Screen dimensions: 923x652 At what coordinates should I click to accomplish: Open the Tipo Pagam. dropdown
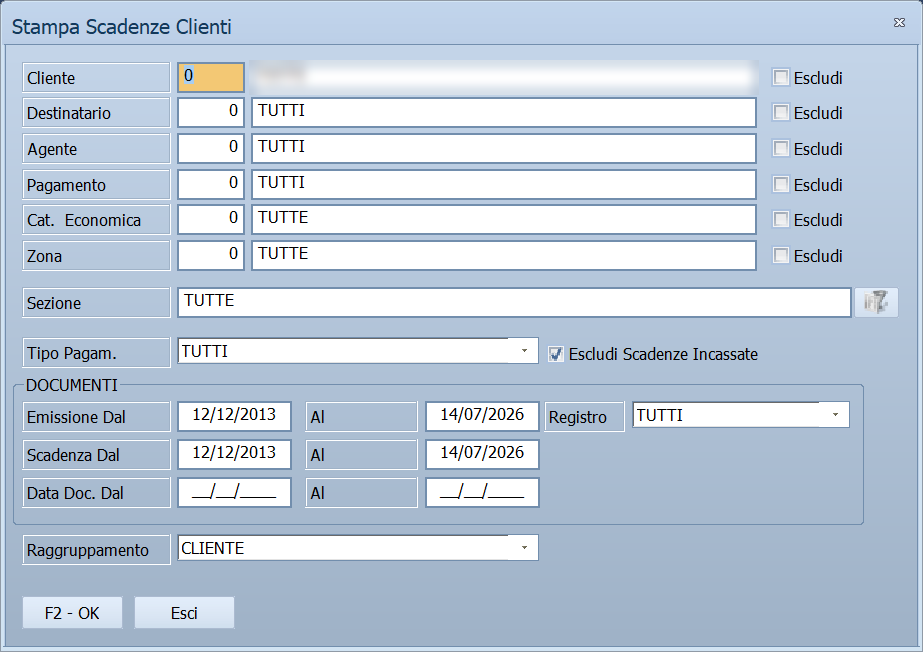pyautogui.click(x=524, y=351)
